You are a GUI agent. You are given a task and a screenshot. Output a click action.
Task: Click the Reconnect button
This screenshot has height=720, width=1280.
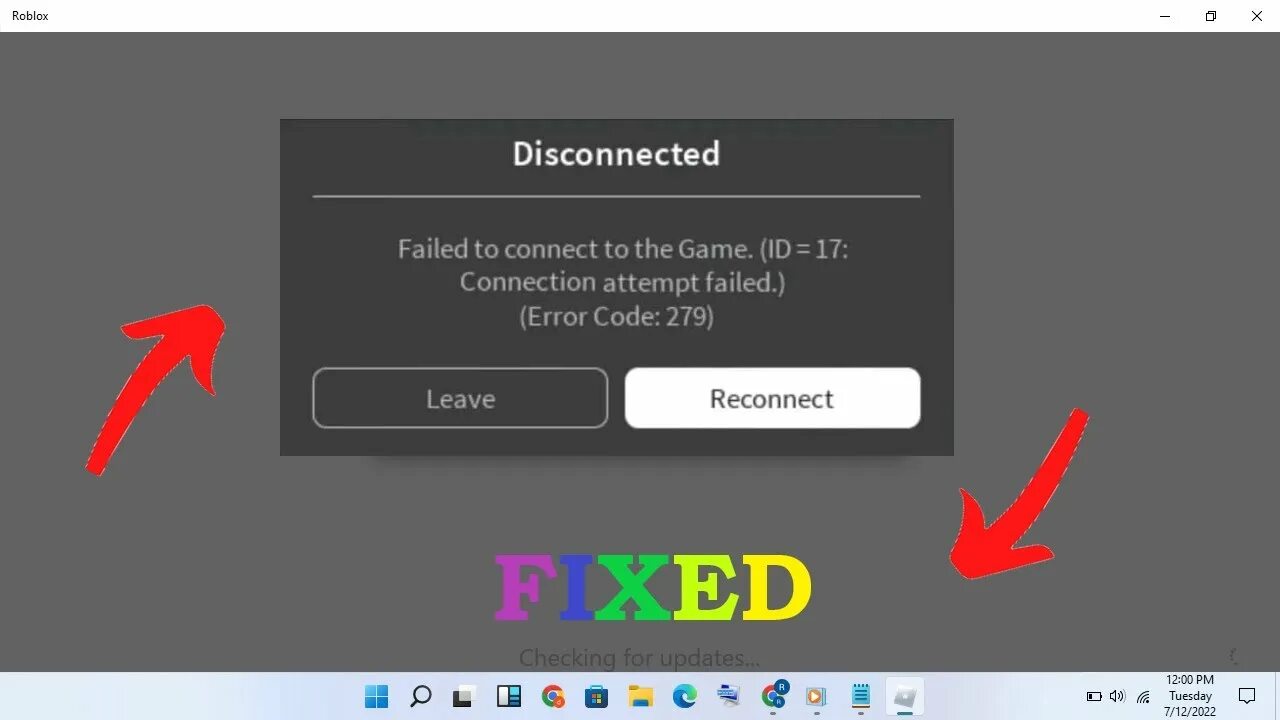(x=772, y=398)
